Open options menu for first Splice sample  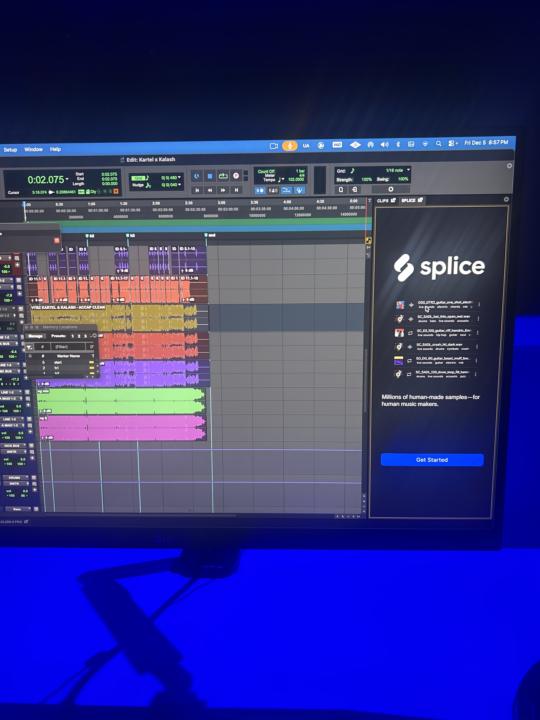[478, 304]
